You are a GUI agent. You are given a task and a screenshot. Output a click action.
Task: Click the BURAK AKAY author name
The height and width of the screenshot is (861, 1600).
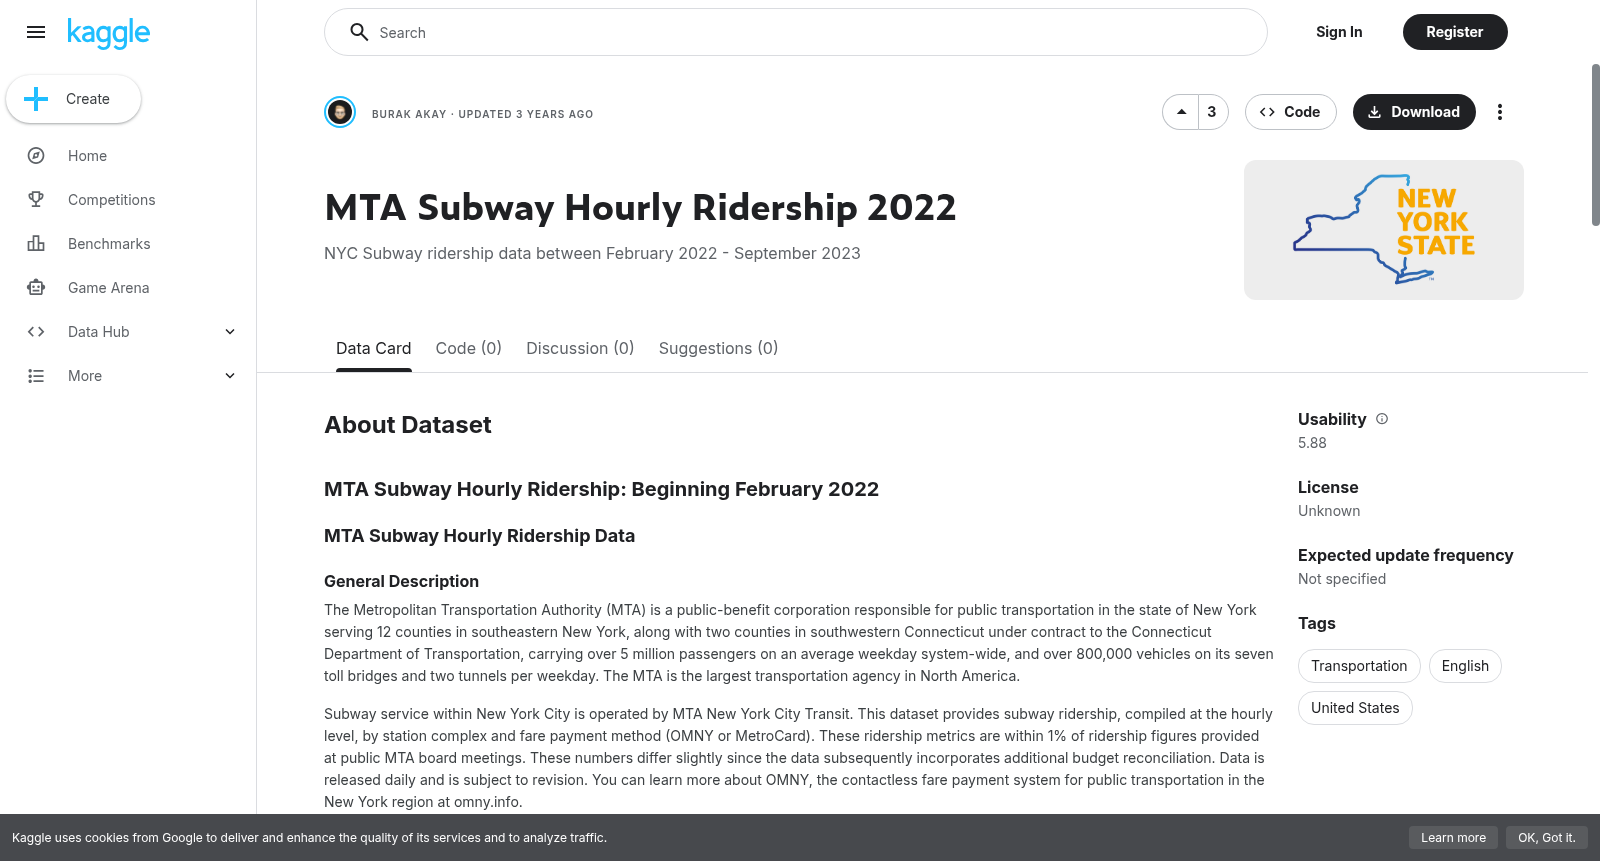point(409,114)
